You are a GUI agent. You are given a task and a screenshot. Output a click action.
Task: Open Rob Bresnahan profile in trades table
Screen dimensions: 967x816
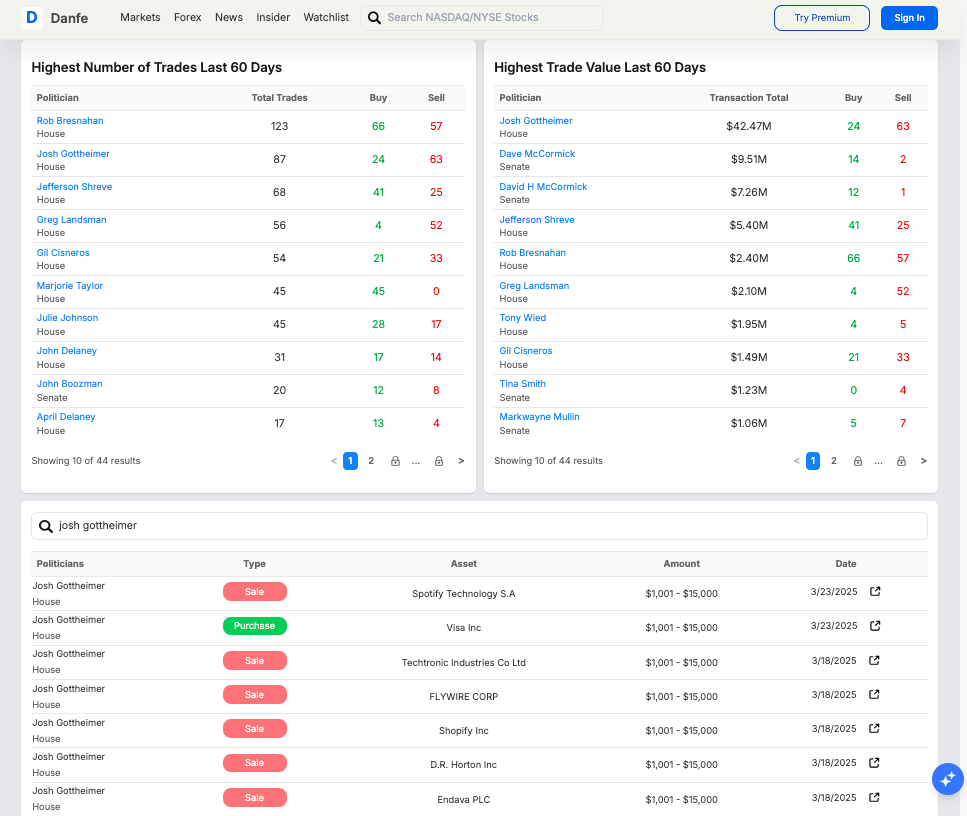pyautogui.click(x=70, y=121)
